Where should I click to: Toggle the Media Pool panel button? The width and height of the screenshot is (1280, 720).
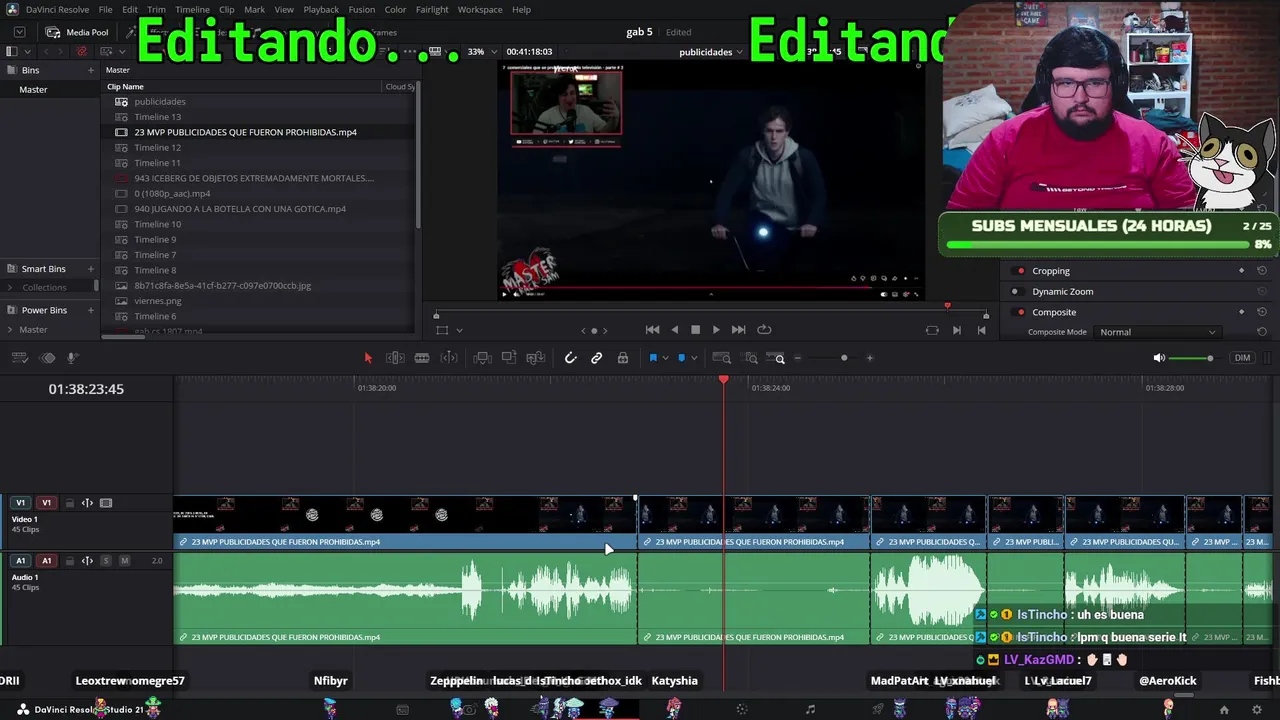click(77, 32)
